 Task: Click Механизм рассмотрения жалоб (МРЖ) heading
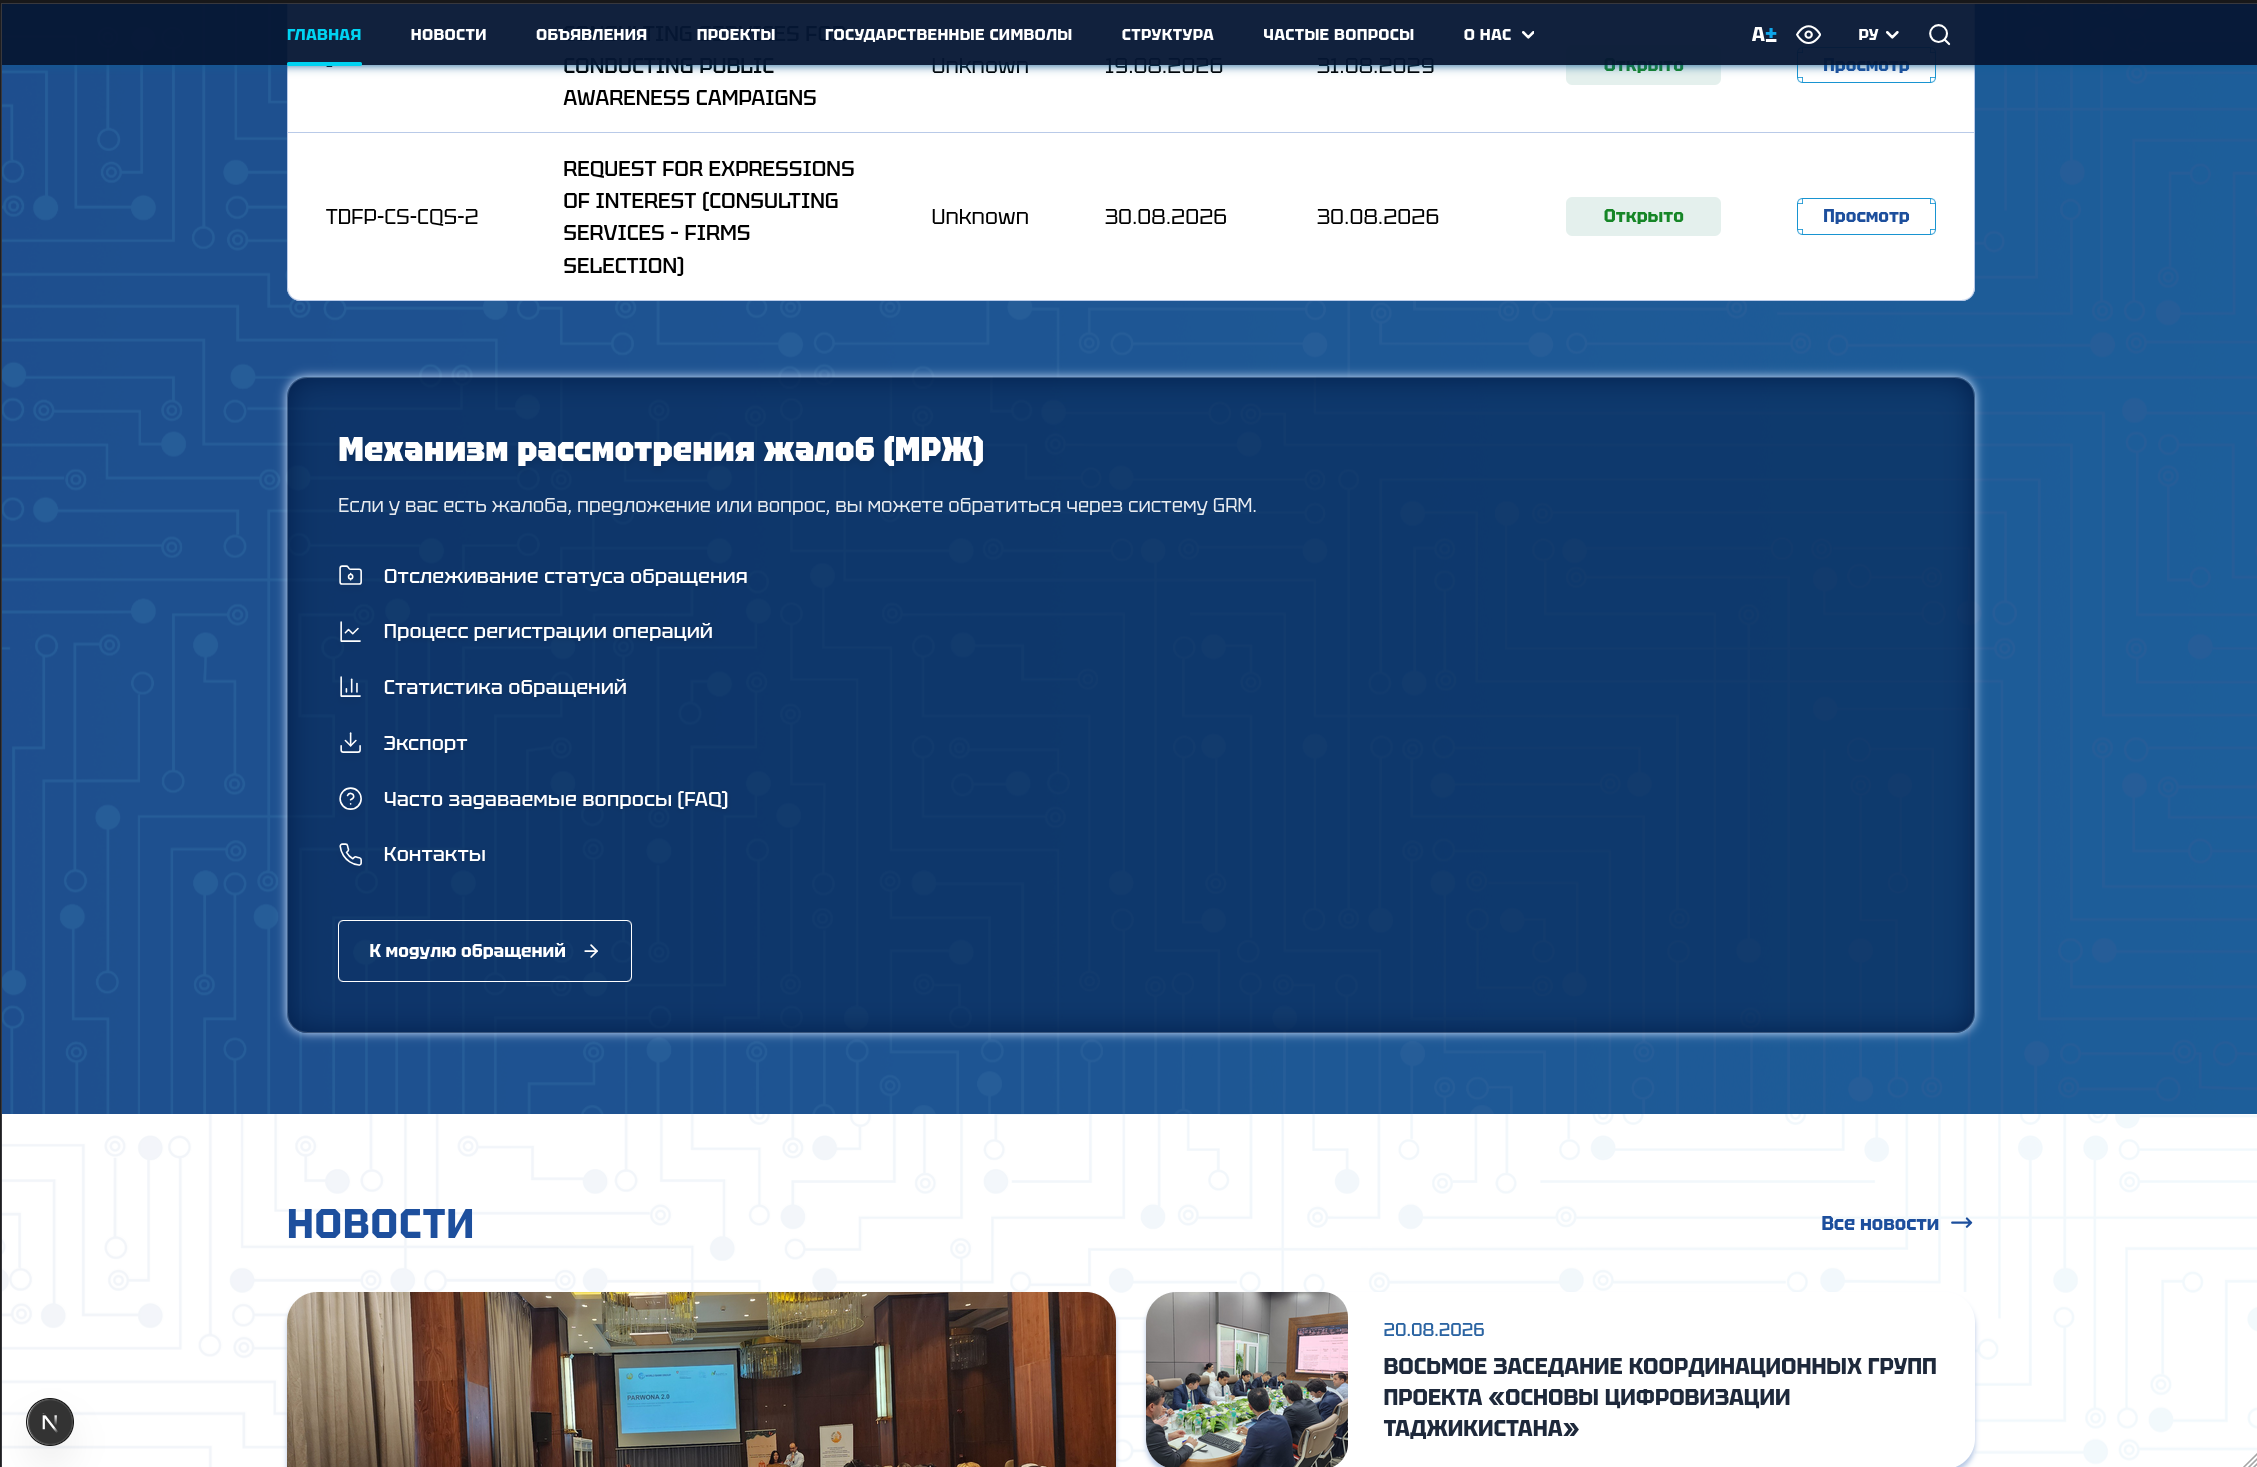click(x=661, y=450)
